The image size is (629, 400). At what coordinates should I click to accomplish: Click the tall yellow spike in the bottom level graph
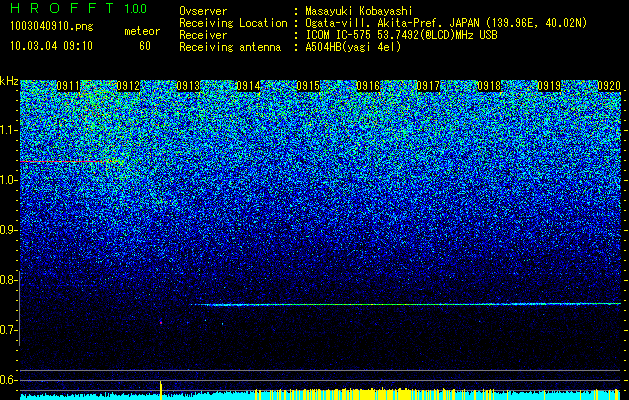[x=161, y=390]
